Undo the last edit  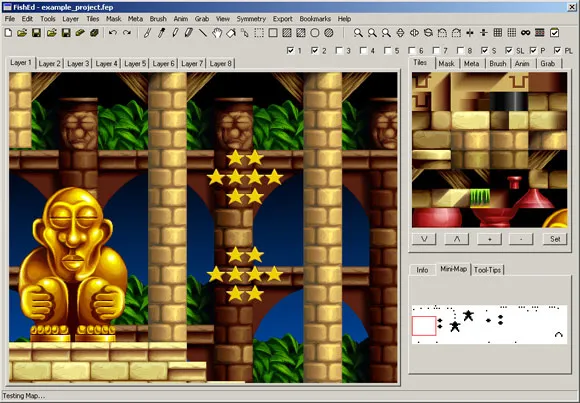(x=113, y=33)
